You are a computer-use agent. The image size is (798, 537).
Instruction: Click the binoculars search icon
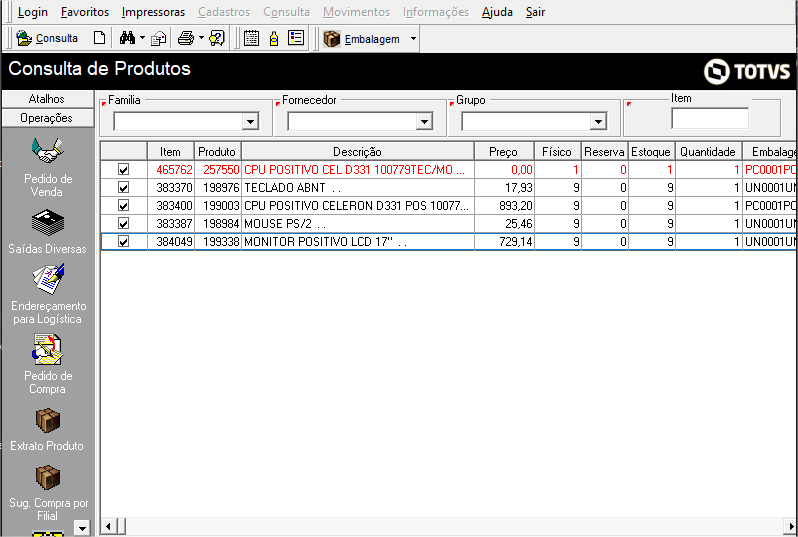[127, 38]
